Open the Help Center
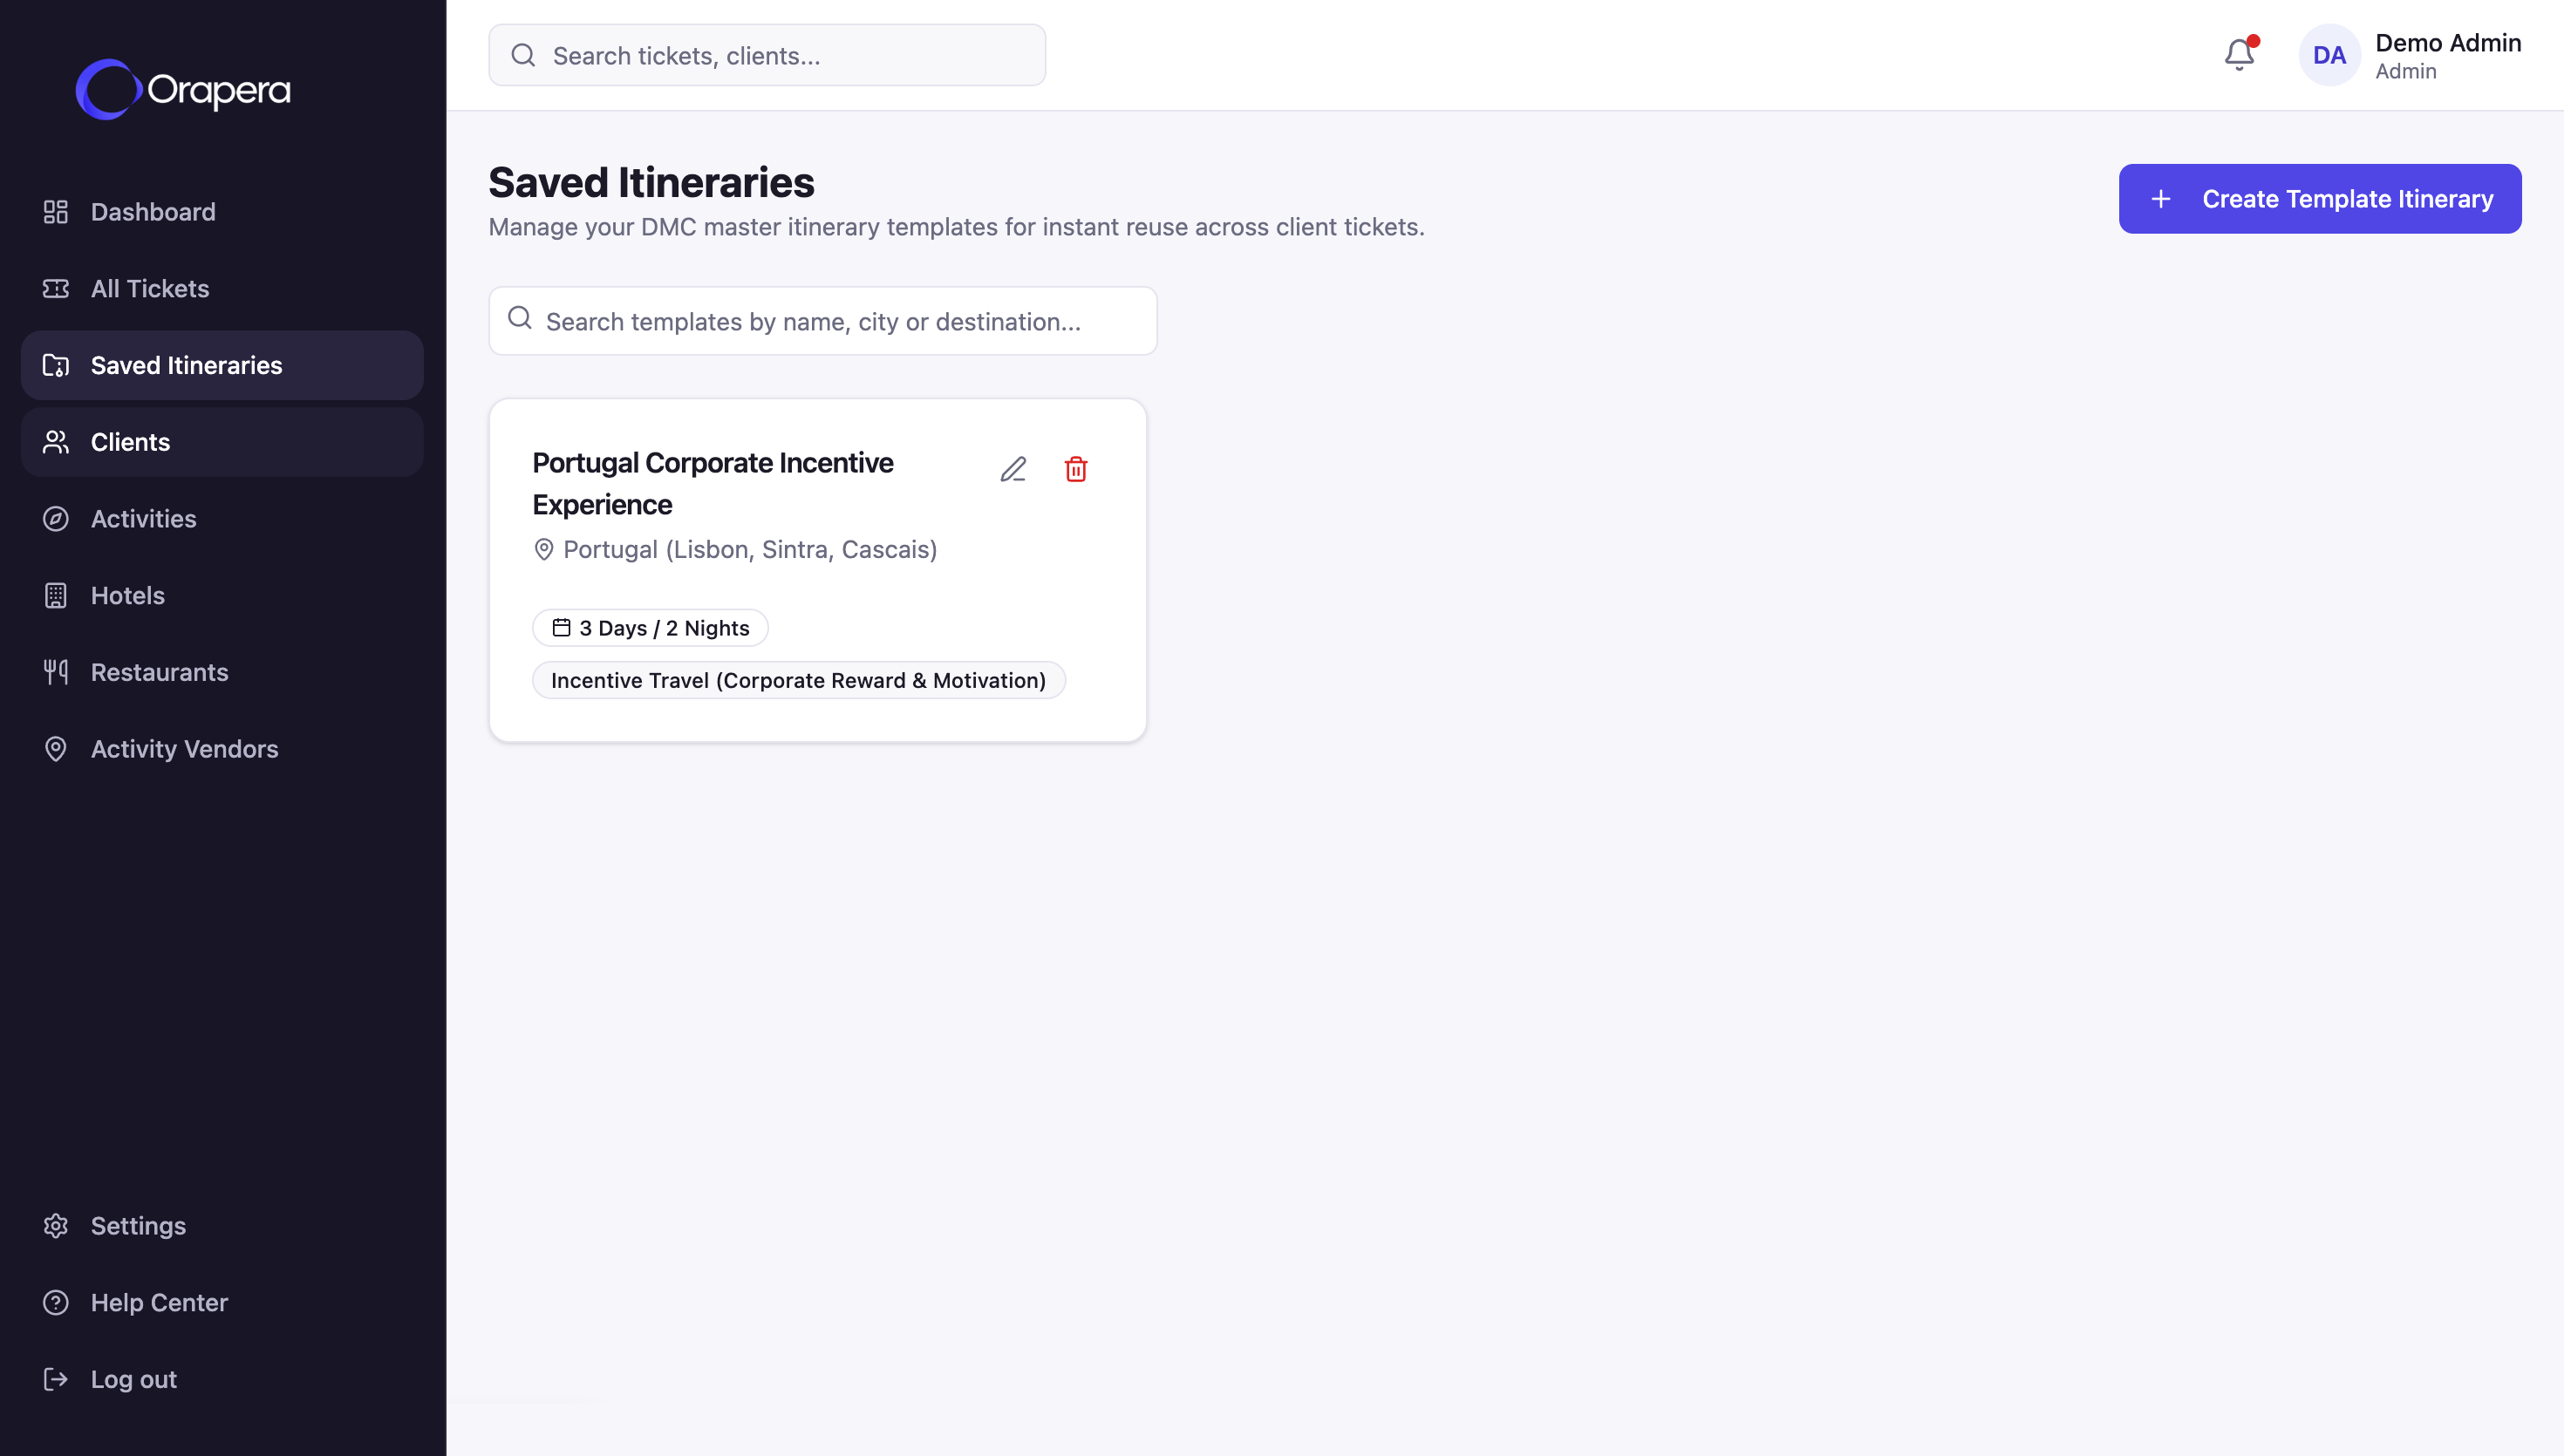 pos(222,1302)
